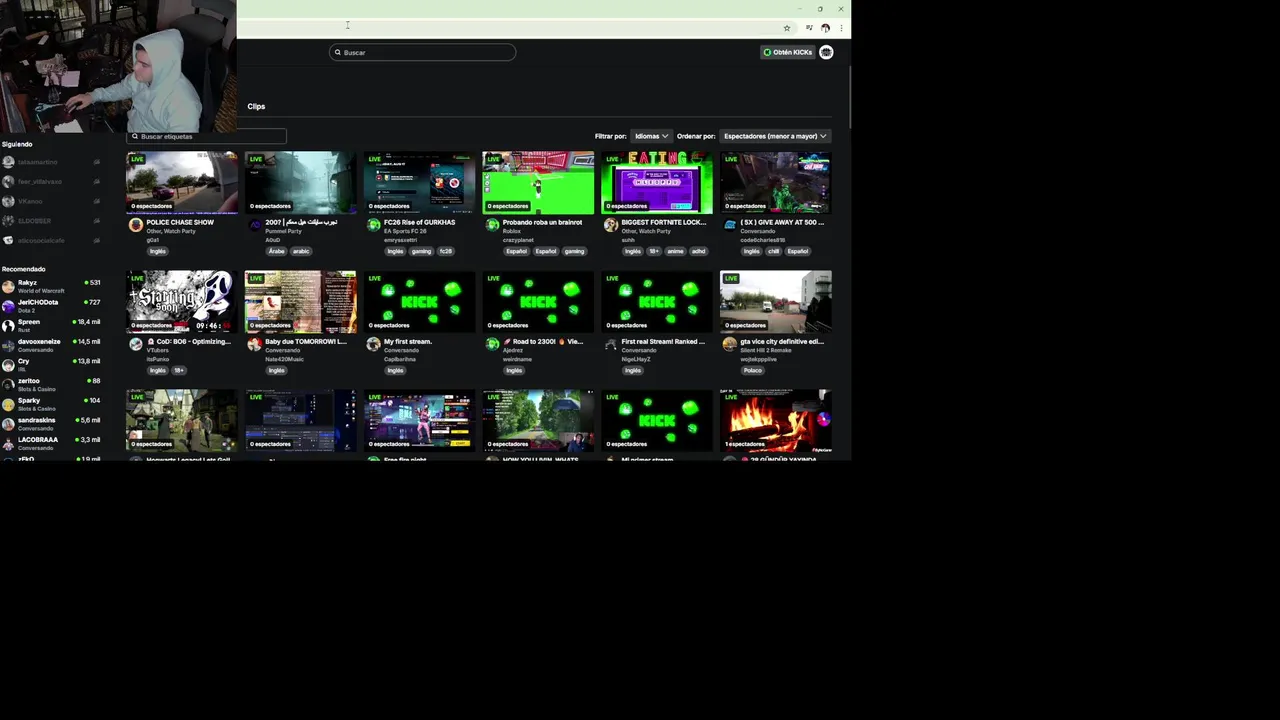Open JeriCHODota recommended channel
The image size is (1280, 720).
coord(51,305)
